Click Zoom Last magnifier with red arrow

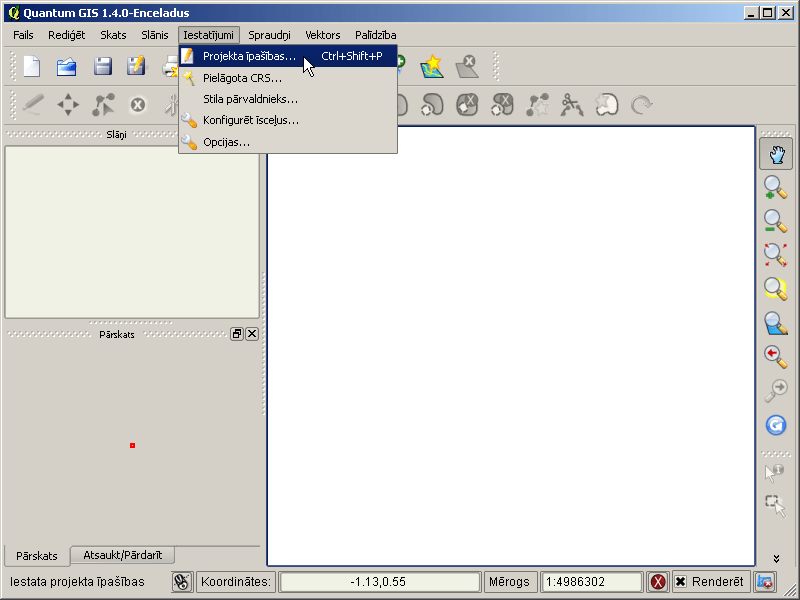tap(776, 357)
